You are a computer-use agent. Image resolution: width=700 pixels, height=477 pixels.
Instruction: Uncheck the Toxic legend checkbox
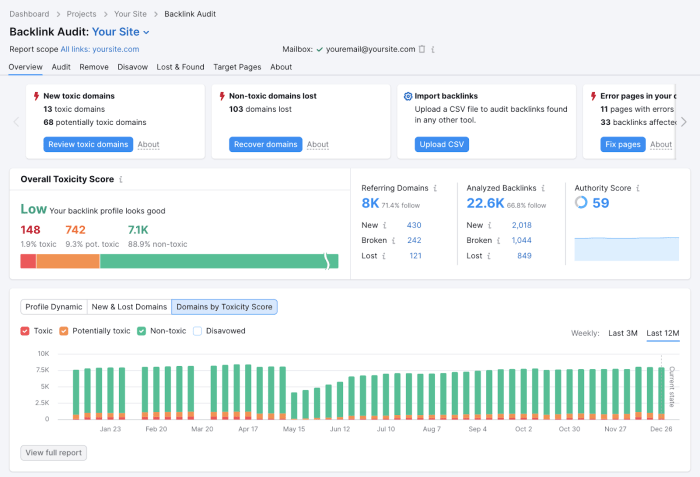click(25, 331)
